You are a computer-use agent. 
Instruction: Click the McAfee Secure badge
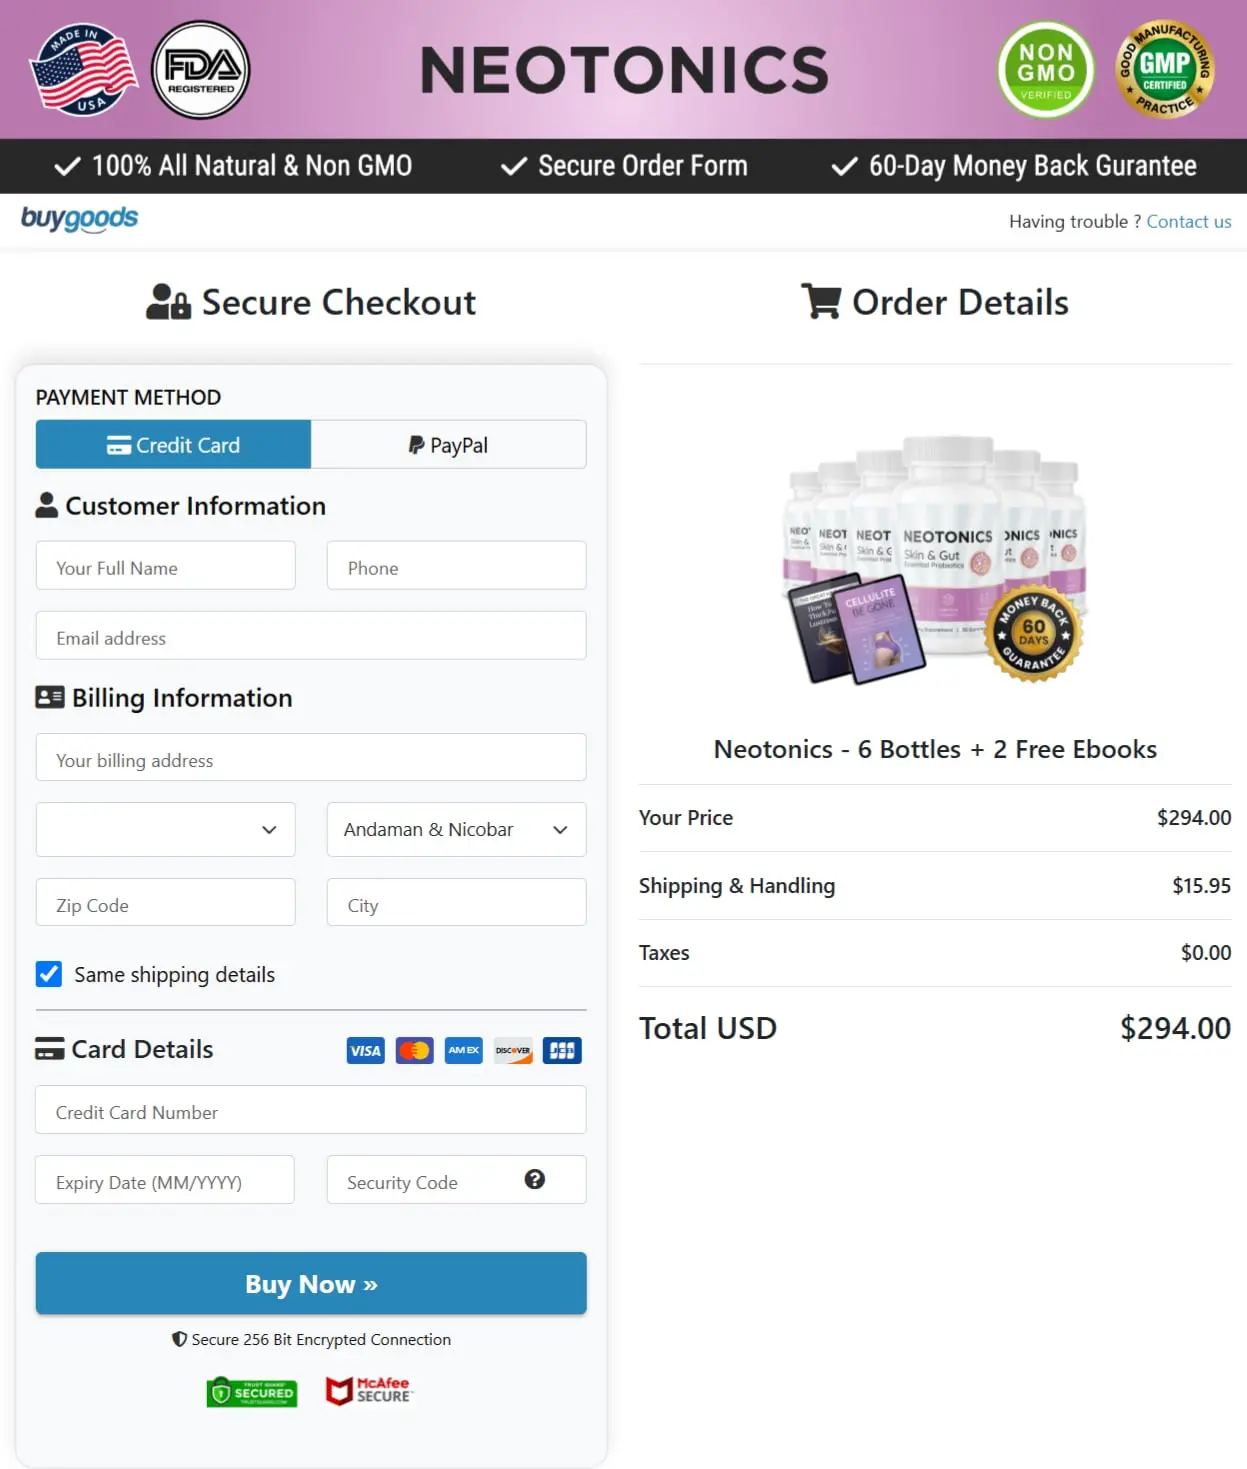point(367,1391)
